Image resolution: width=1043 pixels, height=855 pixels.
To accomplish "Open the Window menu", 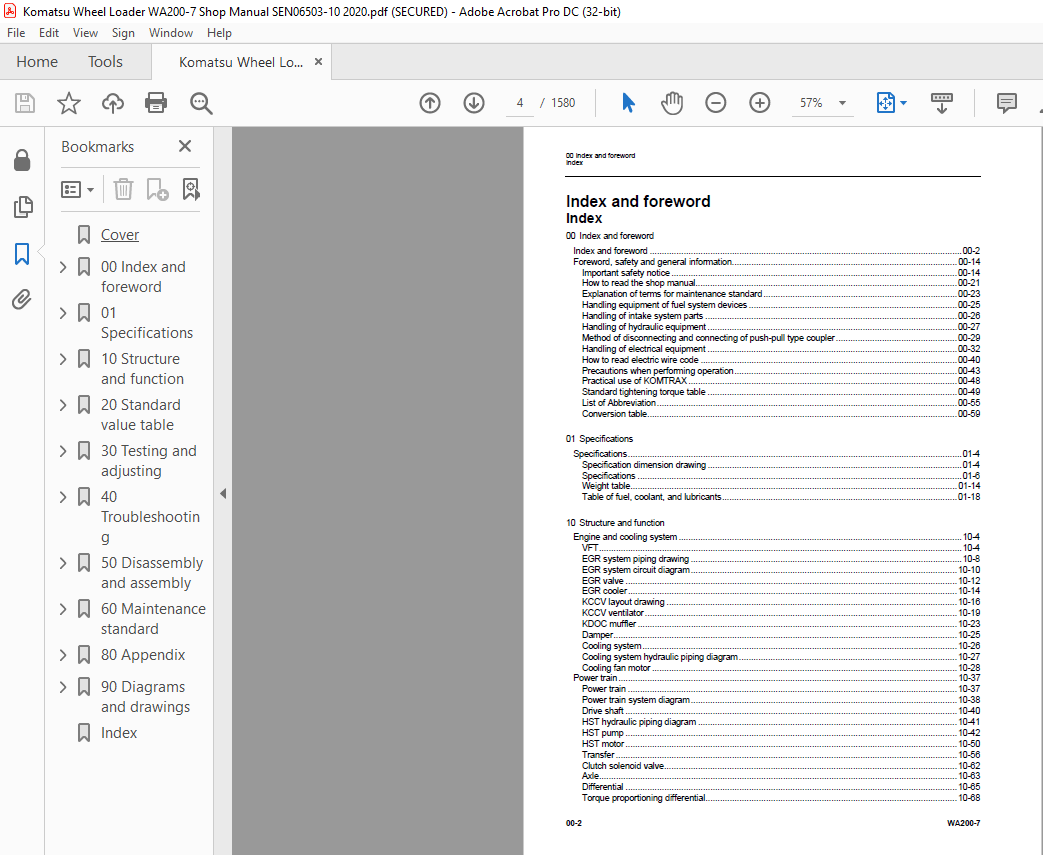I will pyautogui.click(x=171, y=33).
